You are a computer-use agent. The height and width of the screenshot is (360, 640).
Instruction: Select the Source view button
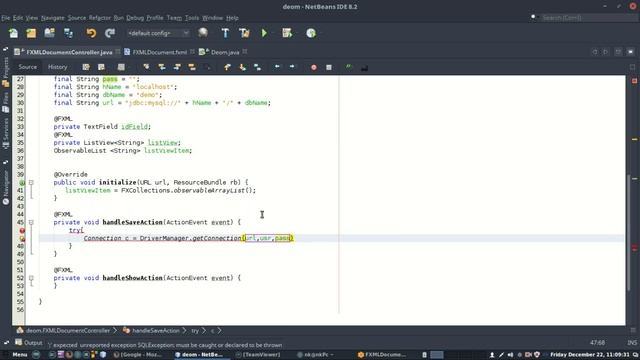coord(27,67)
